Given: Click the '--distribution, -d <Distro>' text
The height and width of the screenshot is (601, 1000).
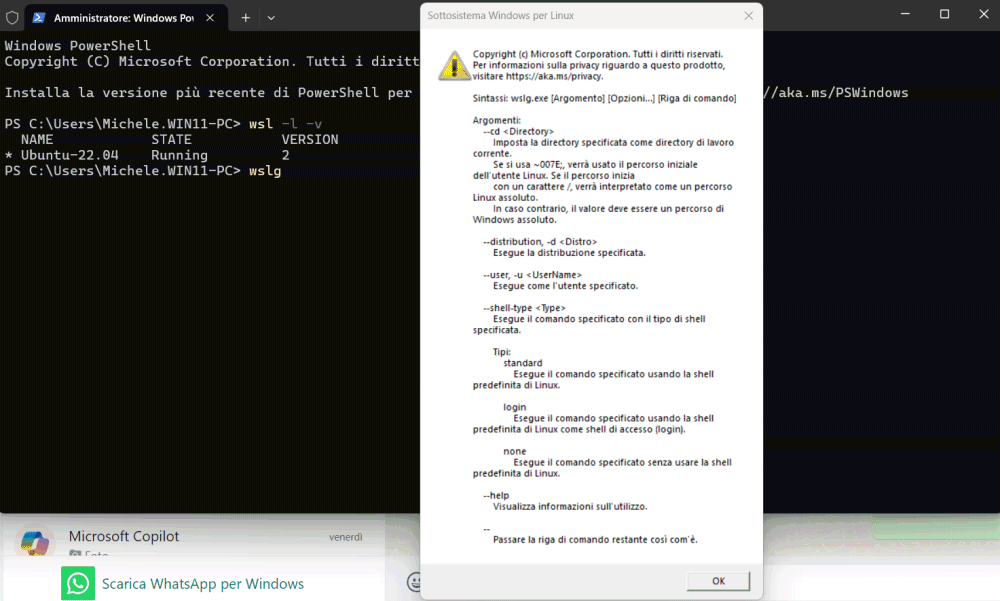Looking at the screenshot, I should (x=540, y=242).
